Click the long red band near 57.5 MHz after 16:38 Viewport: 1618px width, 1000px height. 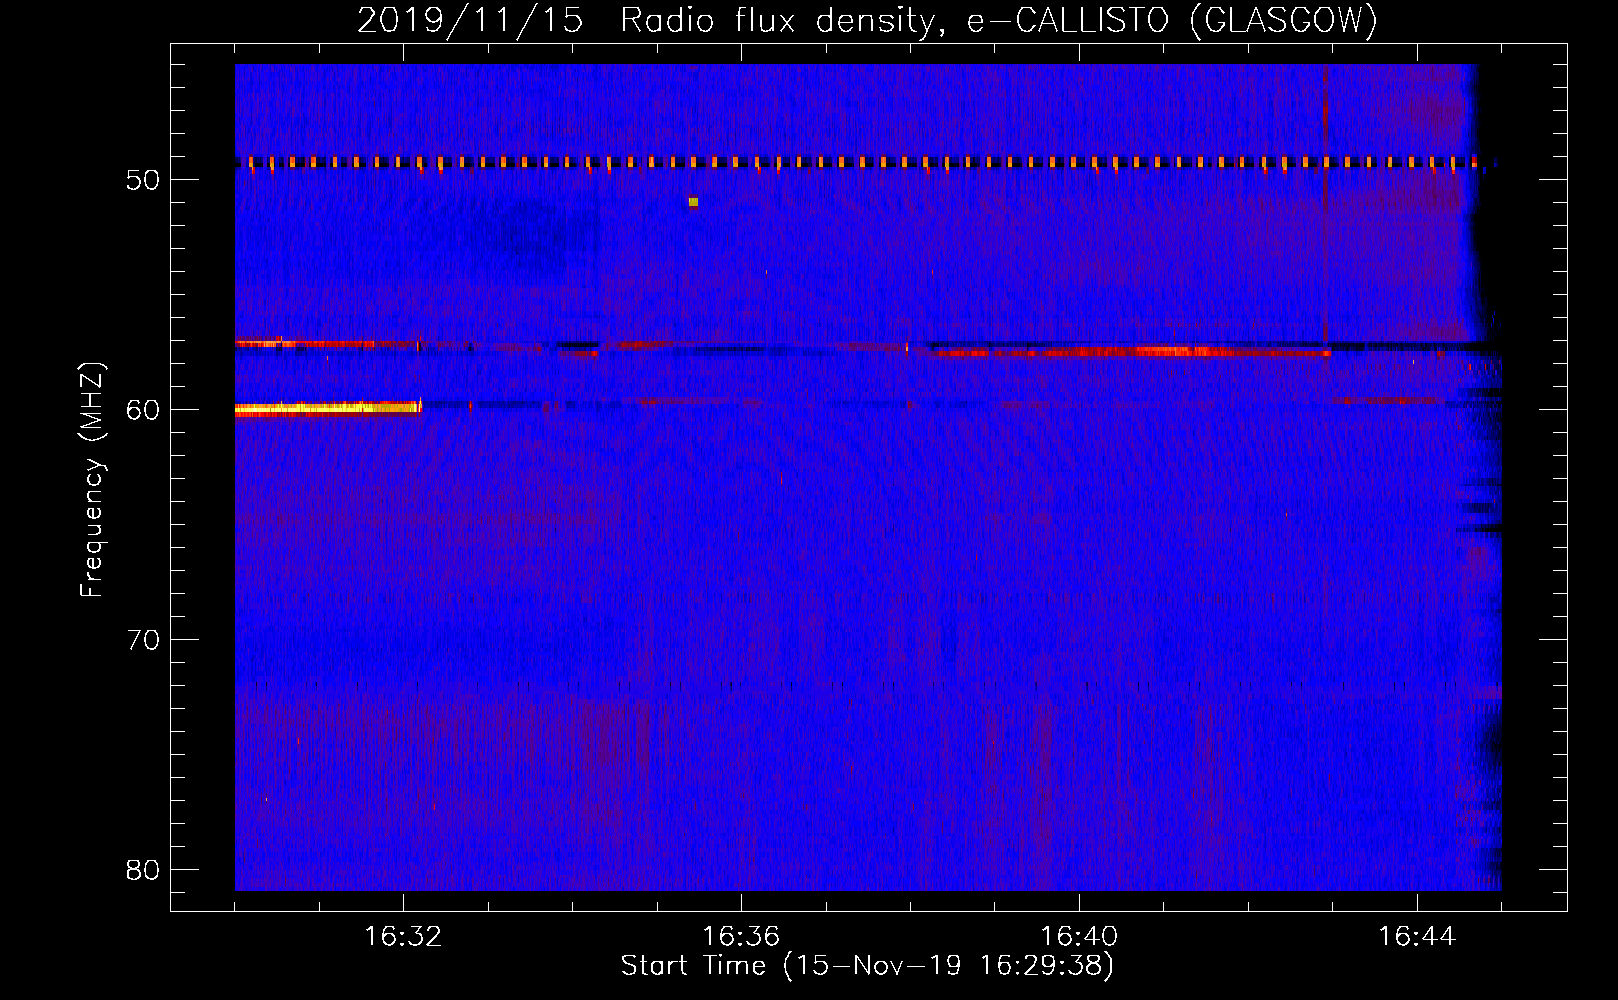click(x=1132, y=352)
